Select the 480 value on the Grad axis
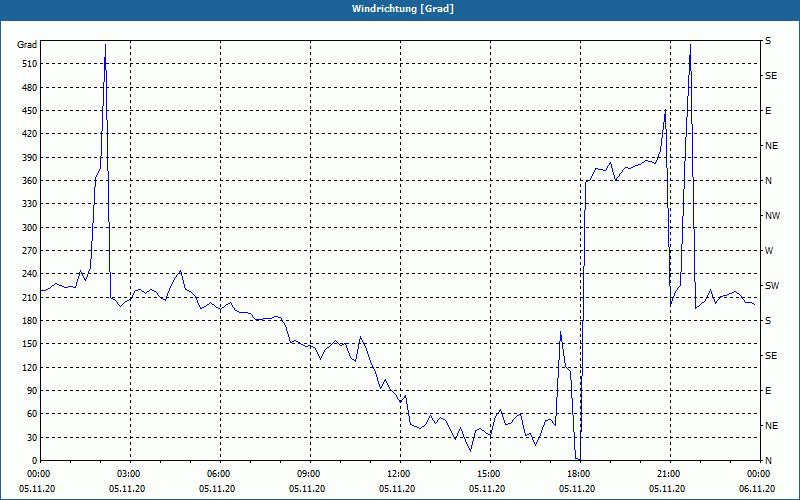 pos(30,87)
